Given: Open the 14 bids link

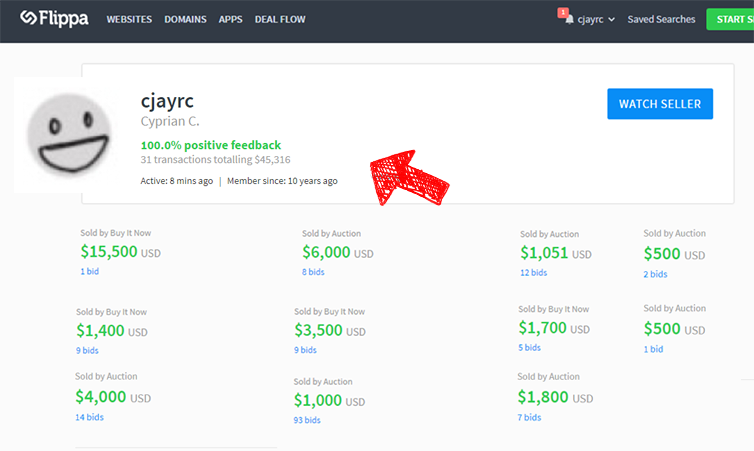Looking at the screenshot, I should pos(89,417).
